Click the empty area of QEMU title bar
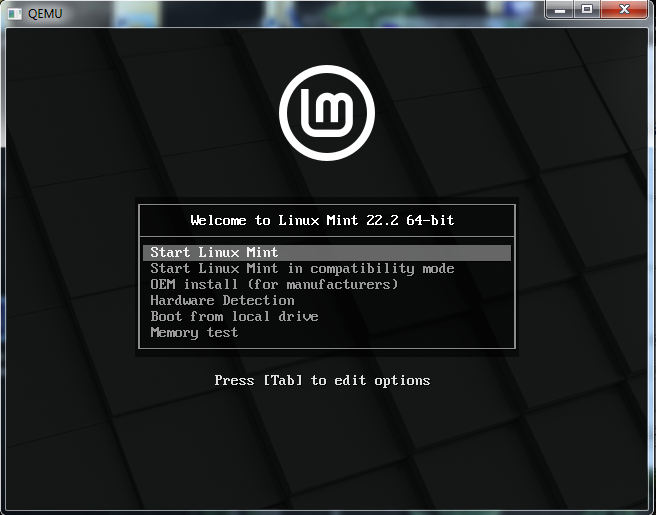656x515 pixels. click(x=300, y=12)
